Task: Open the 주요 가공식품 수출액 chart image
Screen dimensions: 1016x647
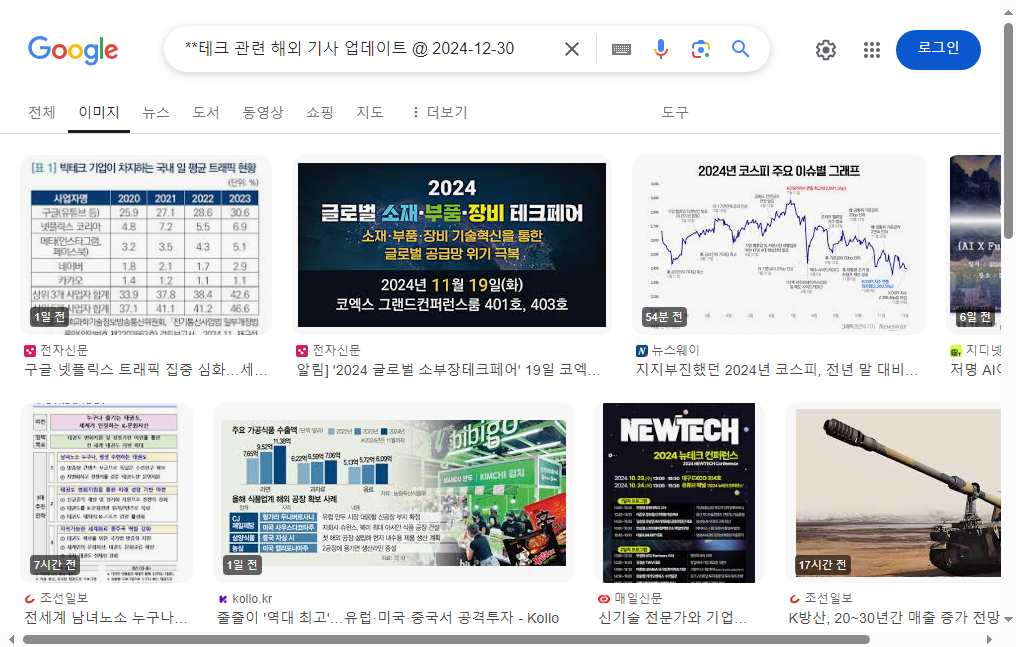Action: [x=393, y=493]
